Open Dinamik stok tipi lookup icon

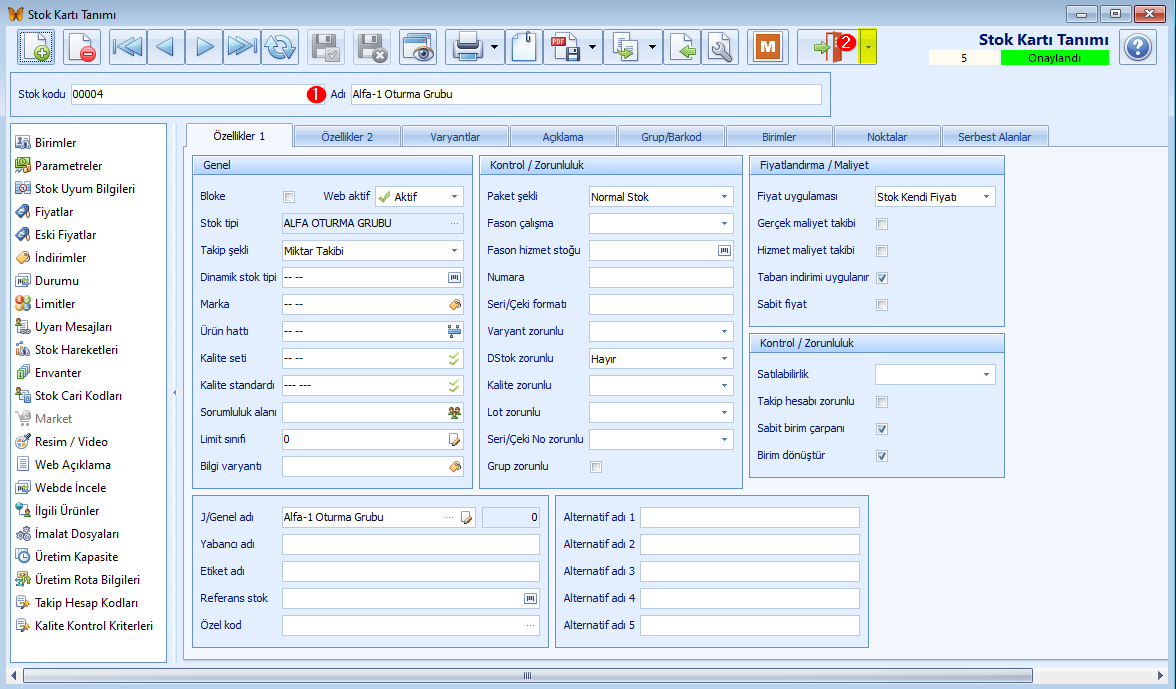(x=454, y=277)
